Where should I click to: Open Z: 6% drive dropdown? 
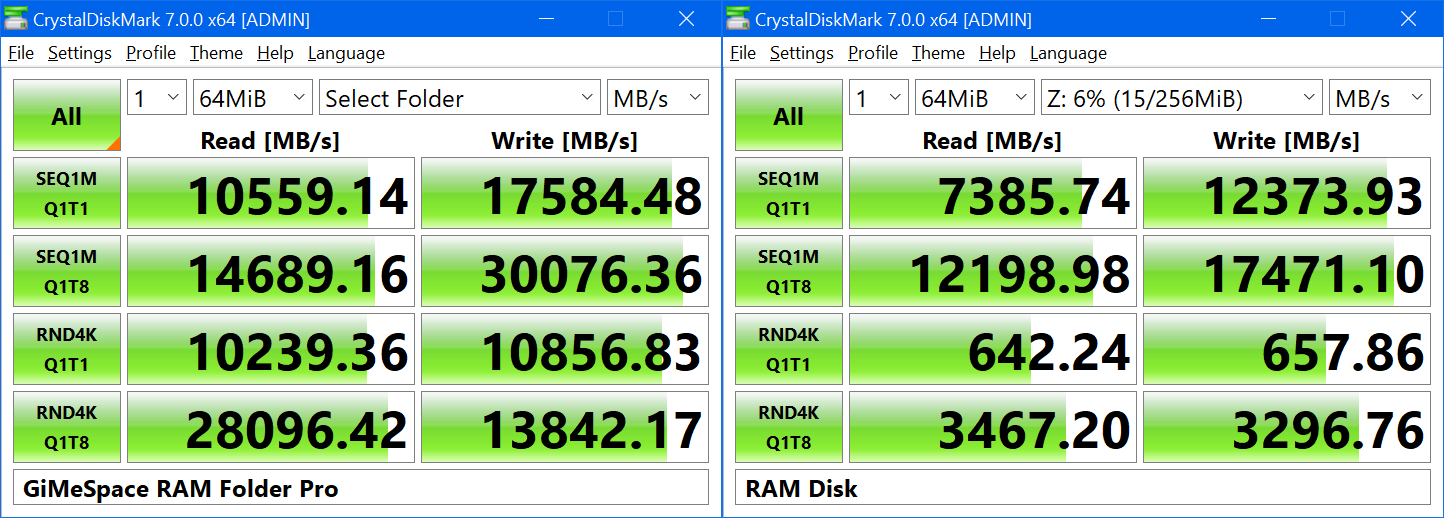pos(1182,98)
